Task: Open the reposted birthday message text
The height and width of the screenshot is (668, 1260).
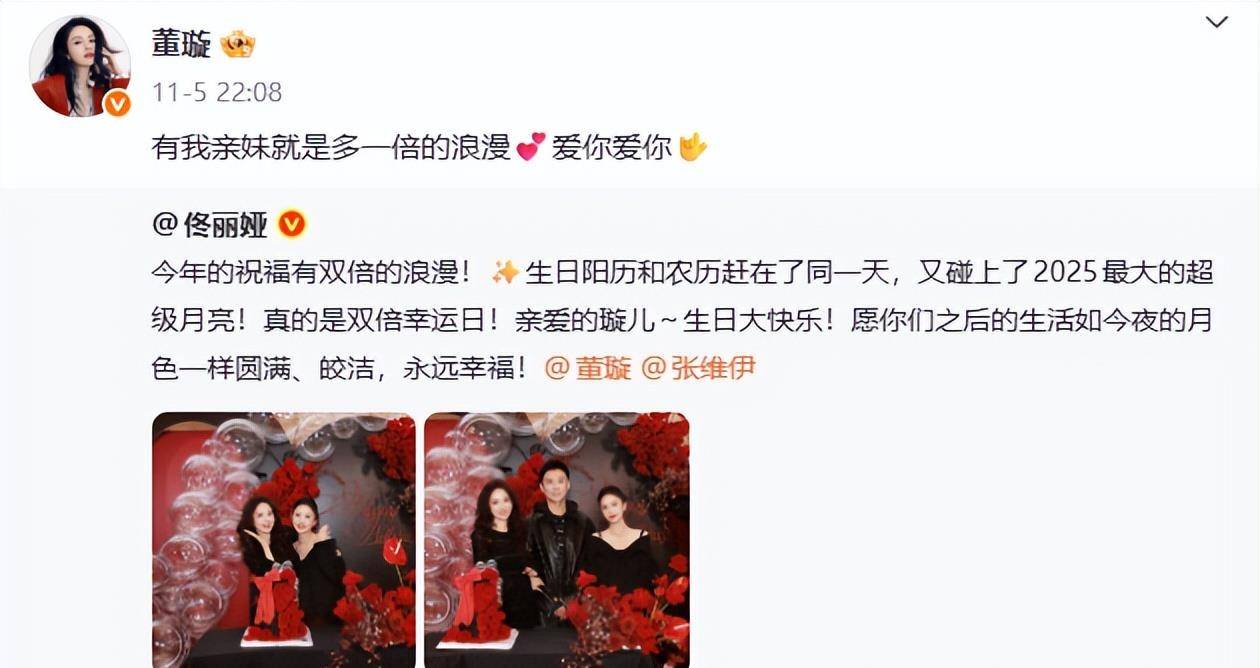Action: [x=682, y=320]
